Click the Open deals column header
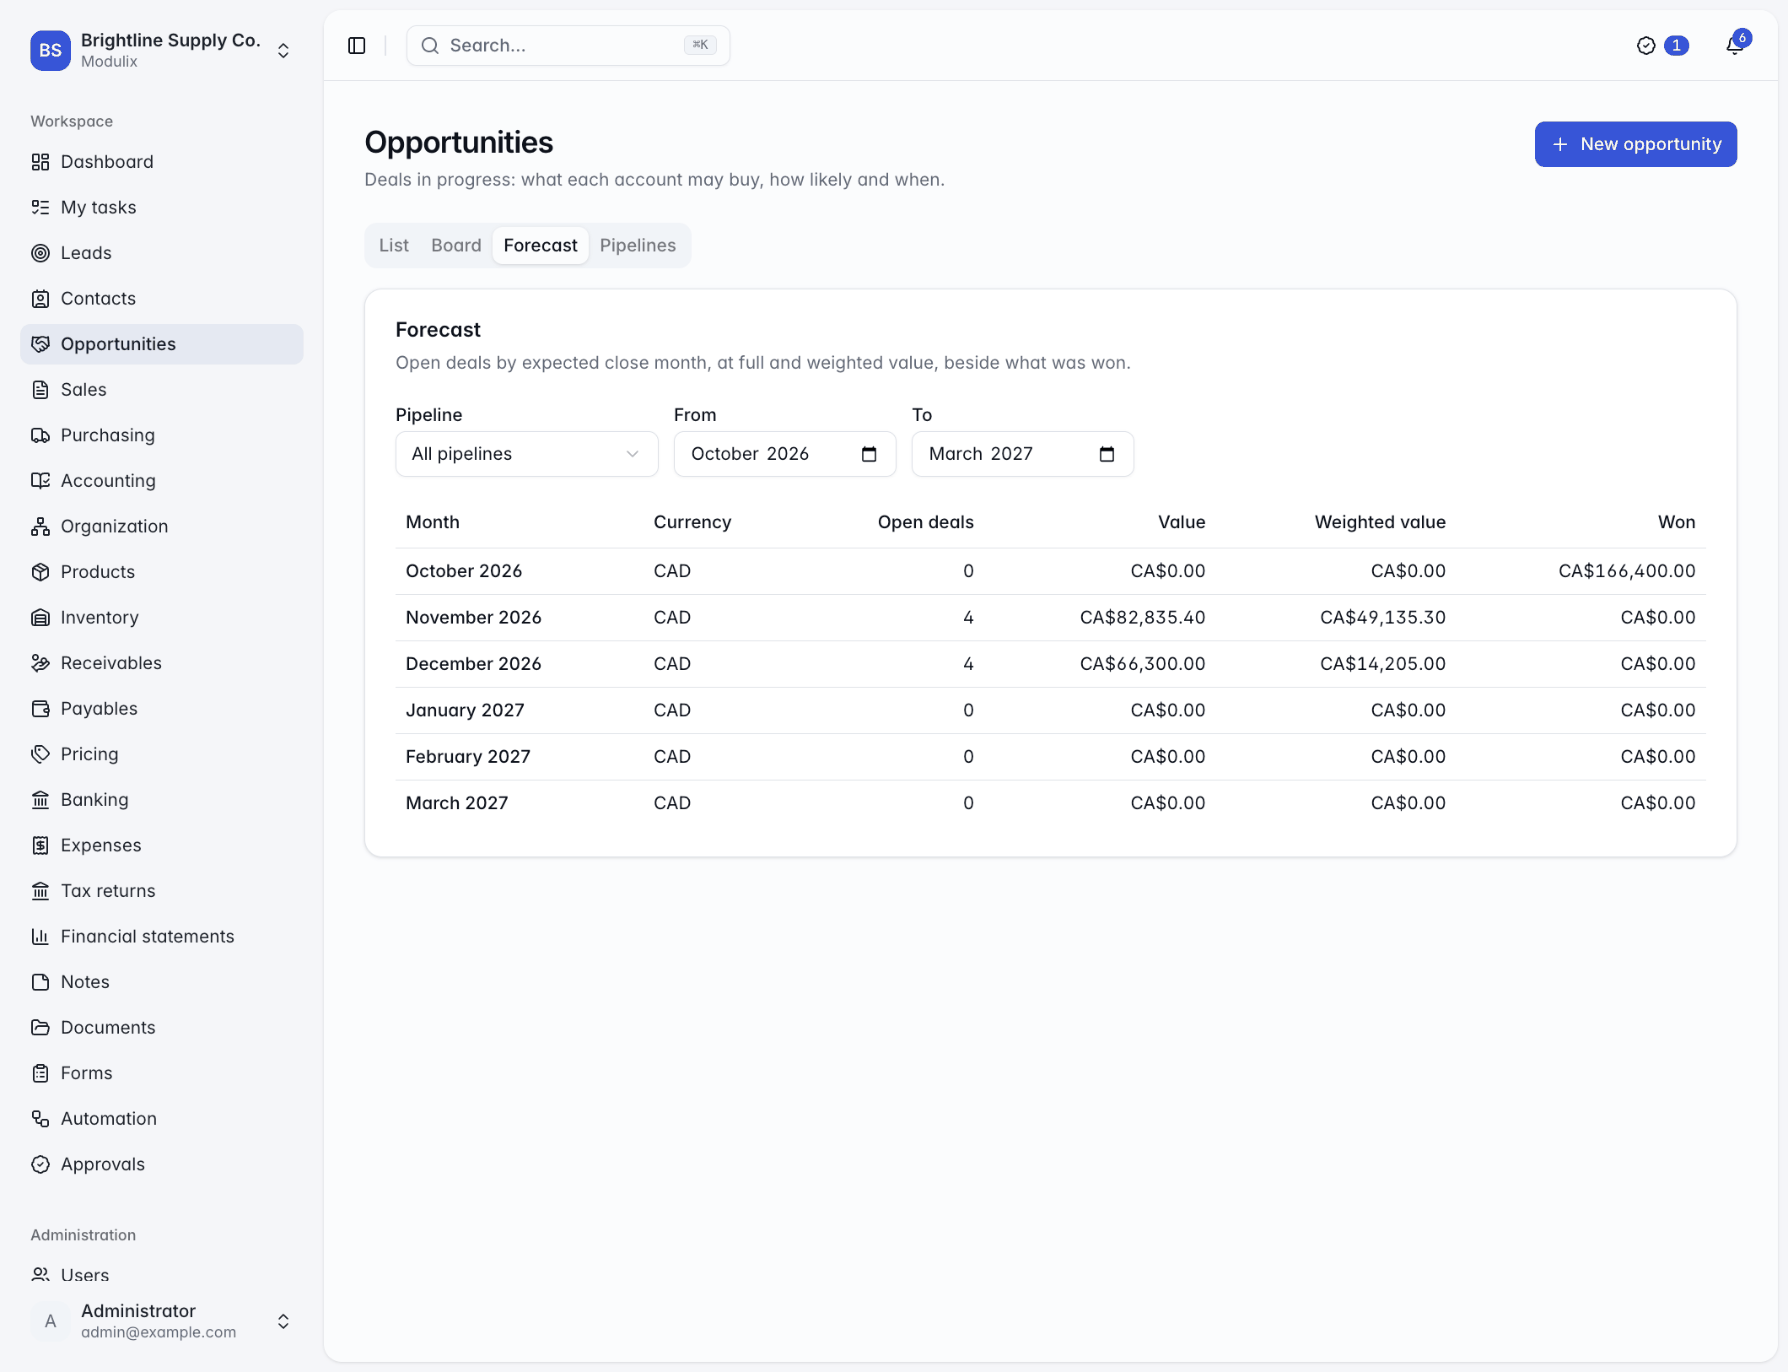The width and height of the screenshot is (1788, 1372). 926,522
